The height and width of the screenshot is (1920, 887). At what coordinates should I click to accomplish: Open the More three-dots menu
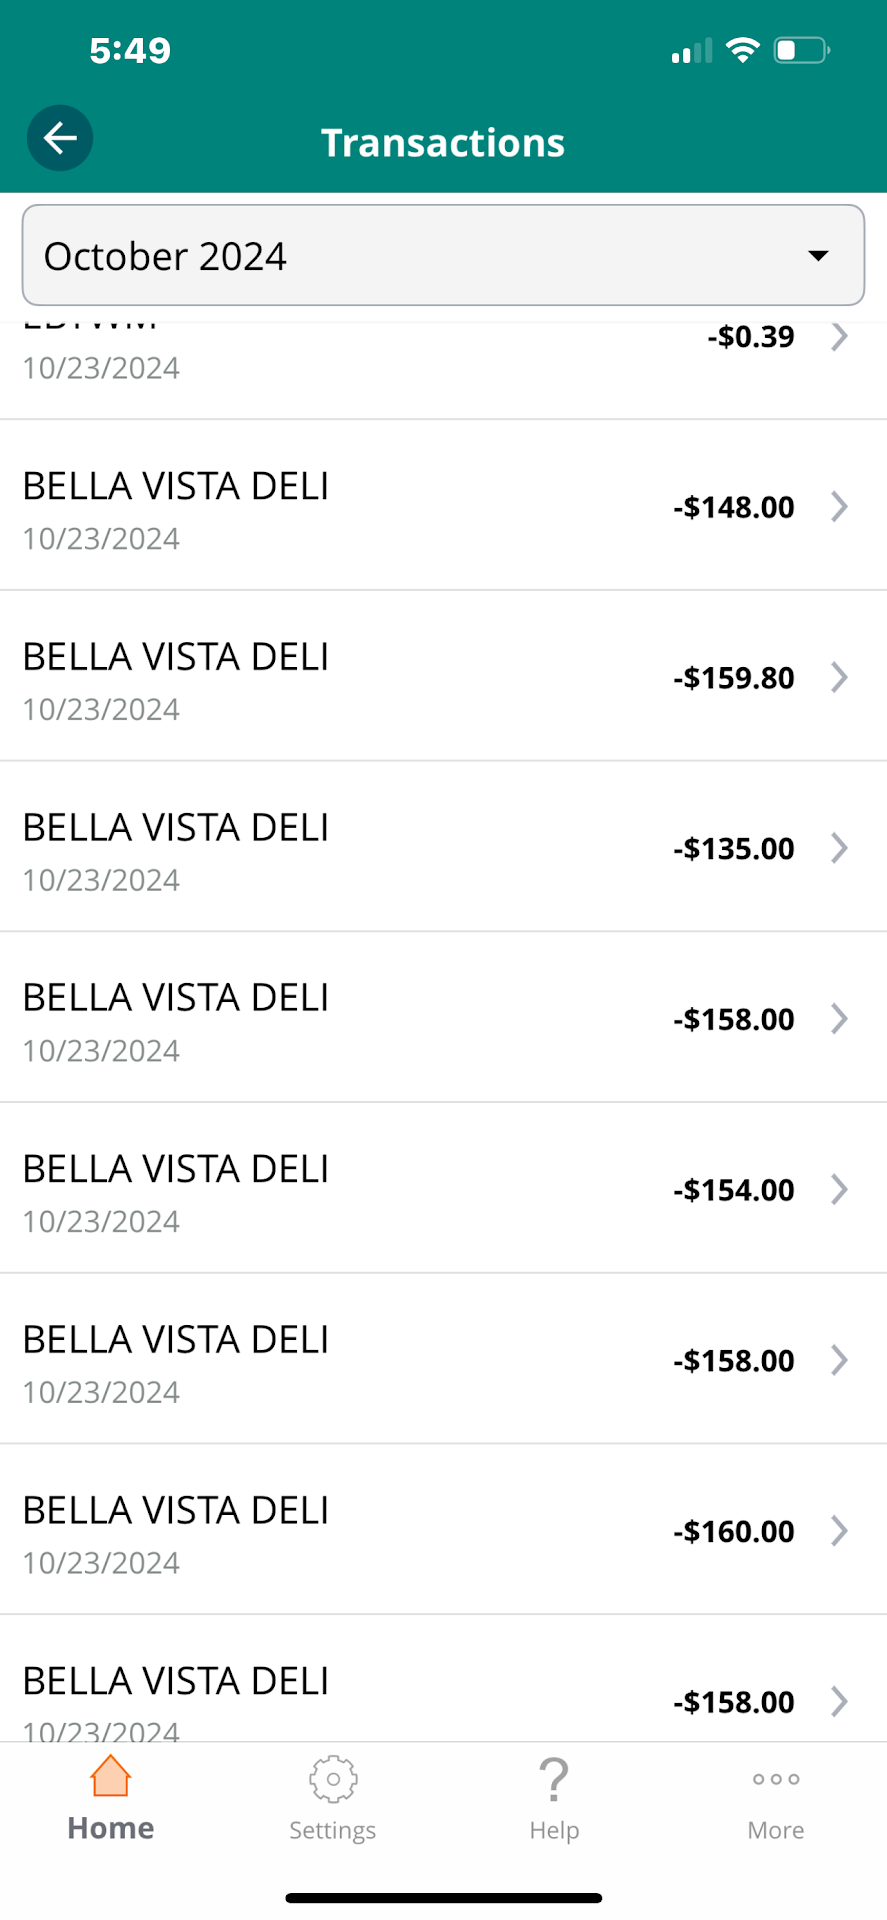[x=776, y=1779]
